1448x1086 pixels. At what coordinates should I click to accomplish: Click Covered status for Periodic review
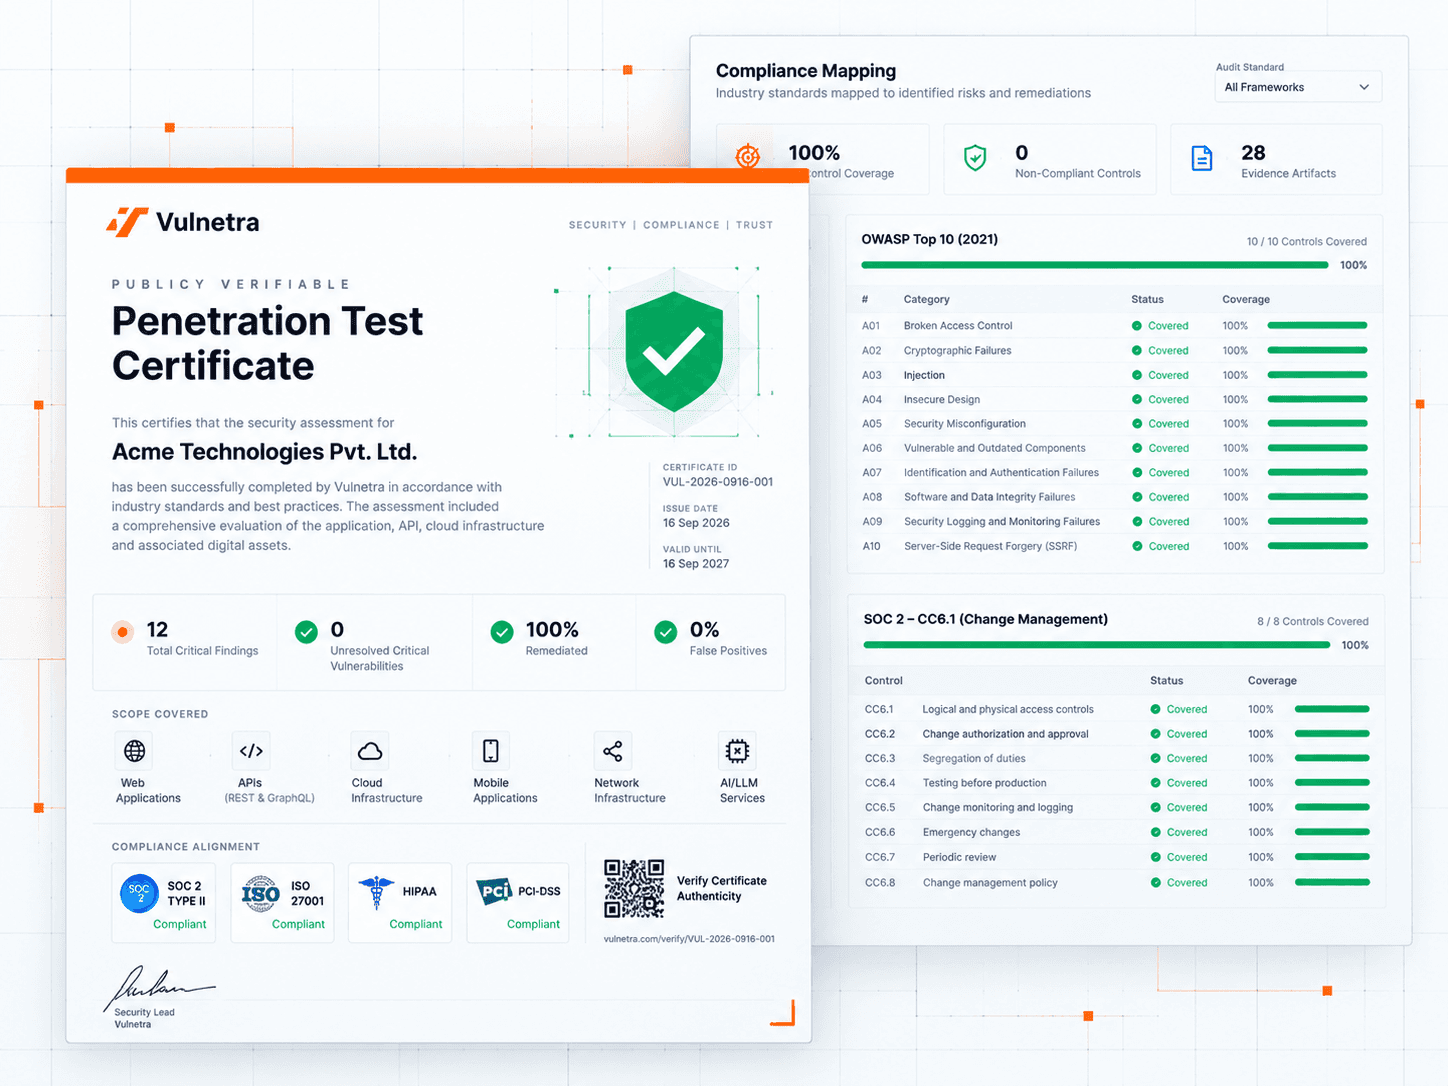1179,858
